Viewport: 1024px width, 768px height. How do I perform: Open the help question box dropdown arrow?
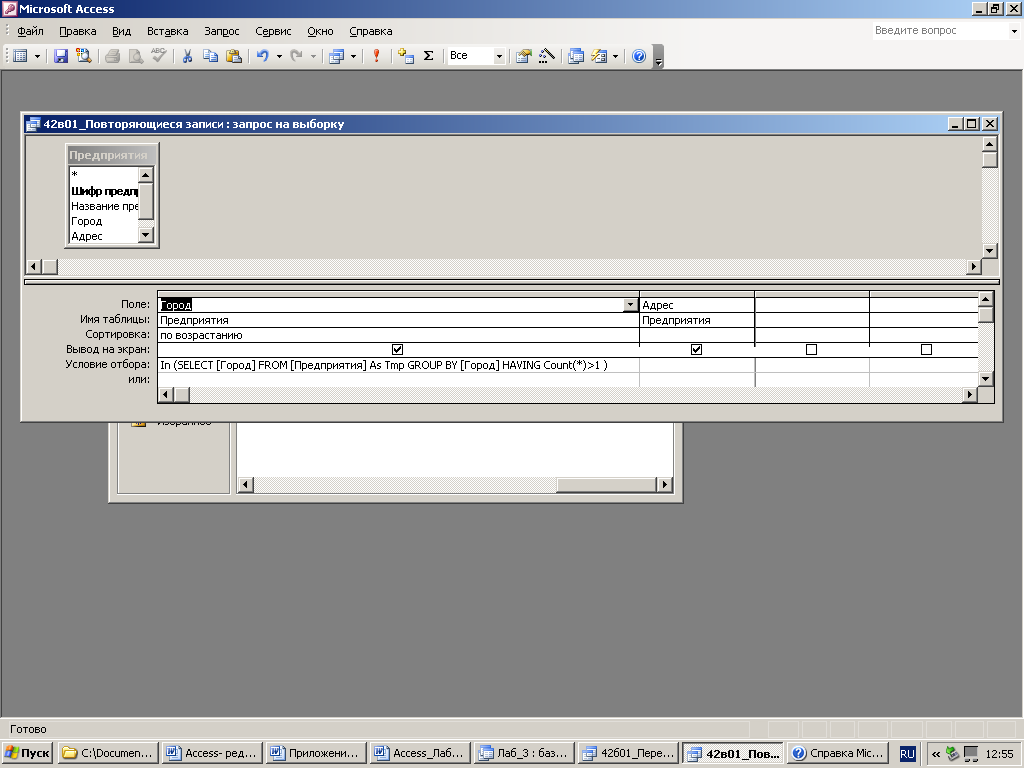coord(1014,31)
